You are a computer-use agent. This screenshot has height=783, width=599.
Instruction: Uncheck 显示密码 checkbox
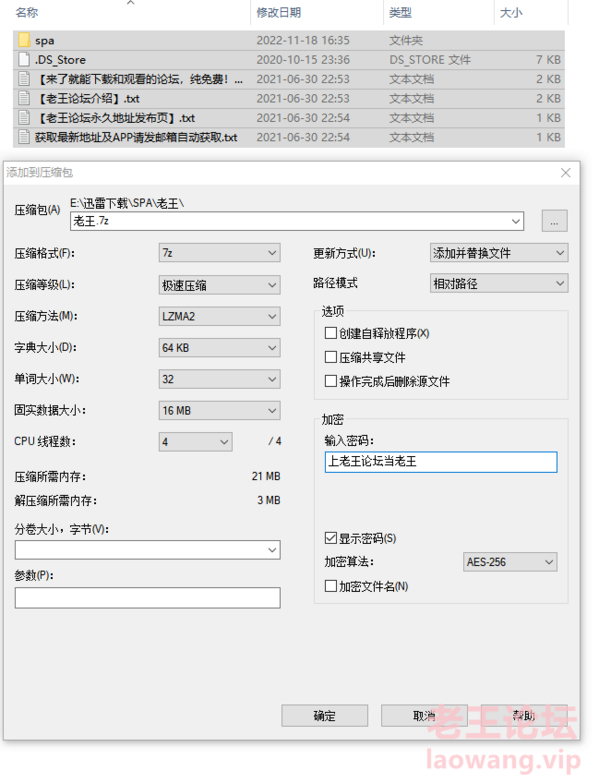pos(330,538)
